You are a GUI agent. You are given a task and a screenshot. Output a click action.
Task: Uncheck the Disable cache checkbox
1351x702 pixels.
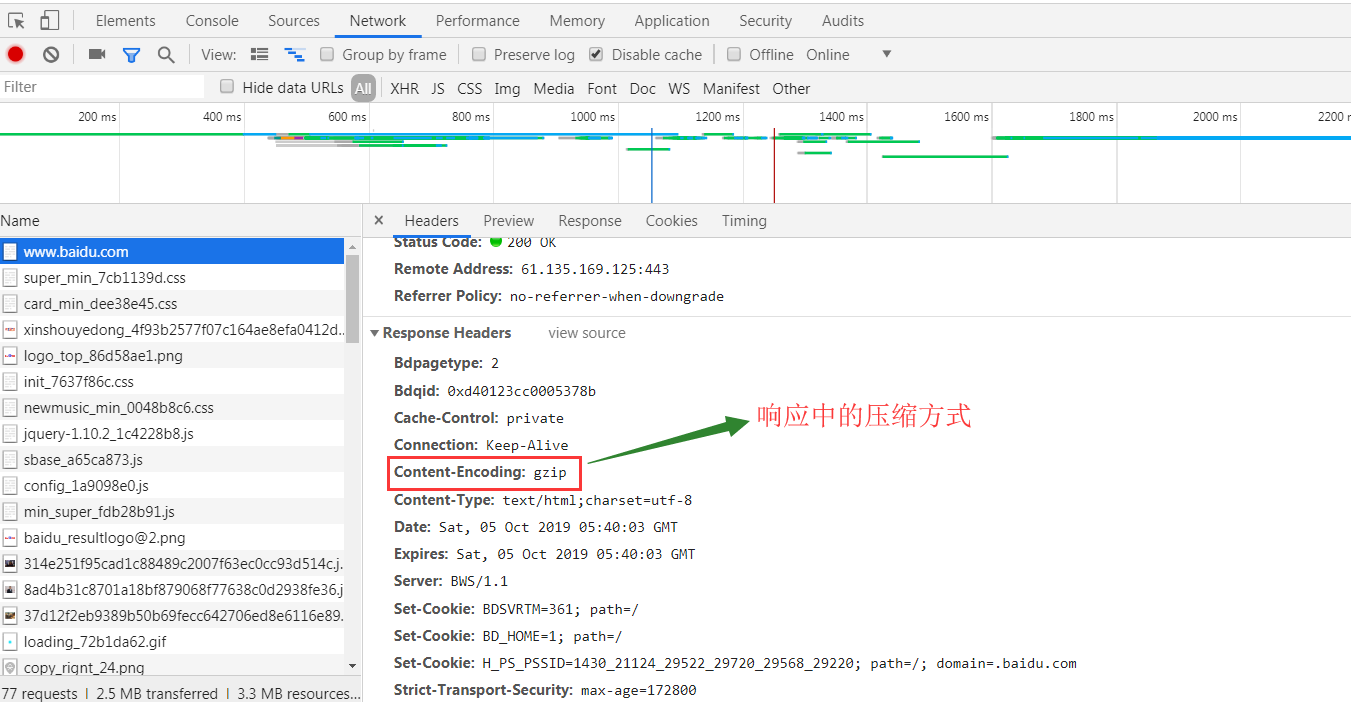click(x=596, y=55)
